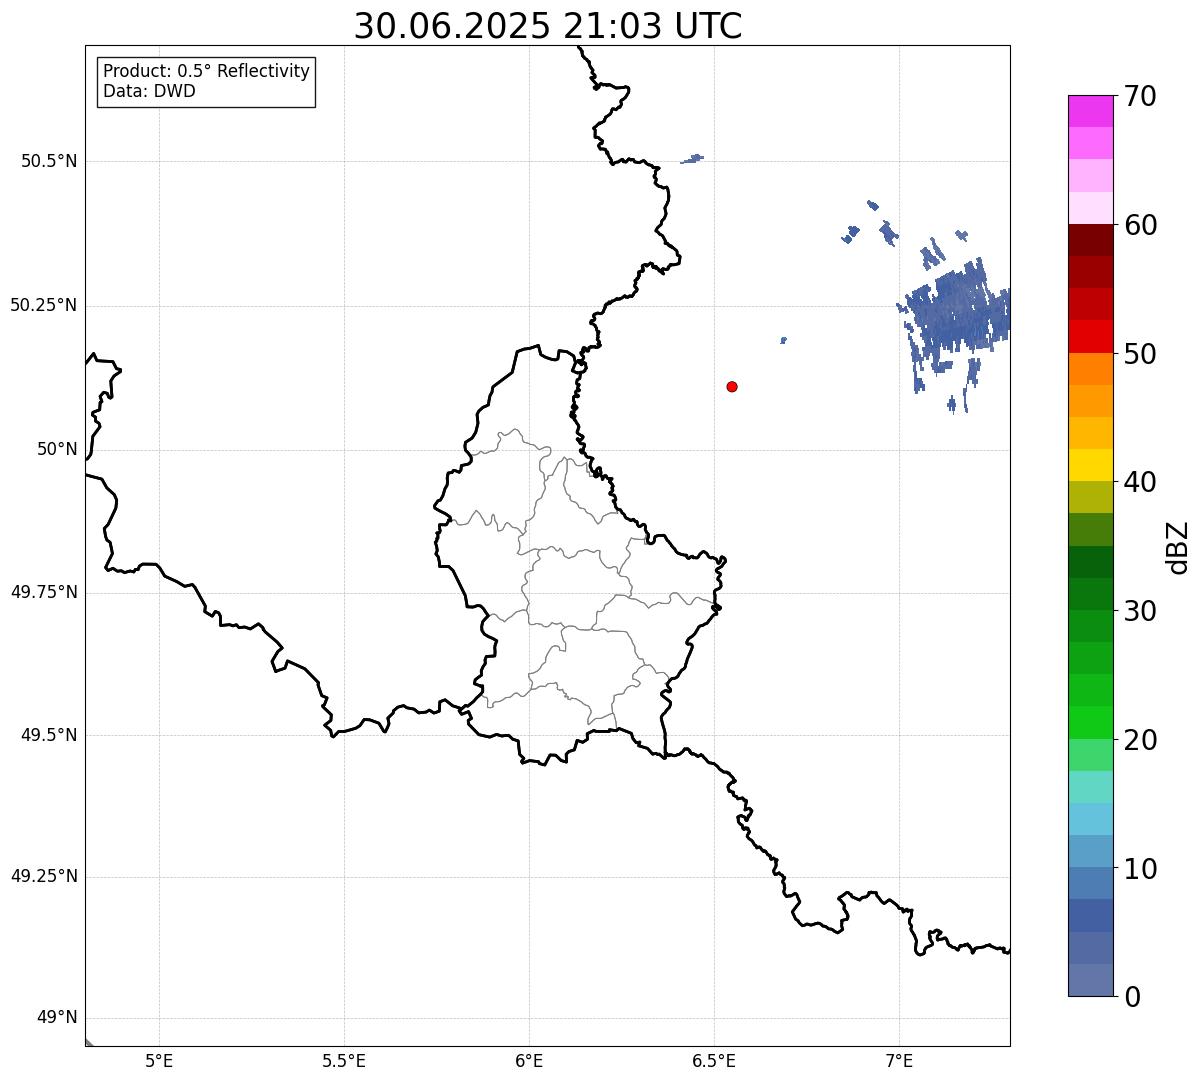Click the colorbar tick value 60
This screenshot has height=1081, width=1202.
tap(1140, 225)
